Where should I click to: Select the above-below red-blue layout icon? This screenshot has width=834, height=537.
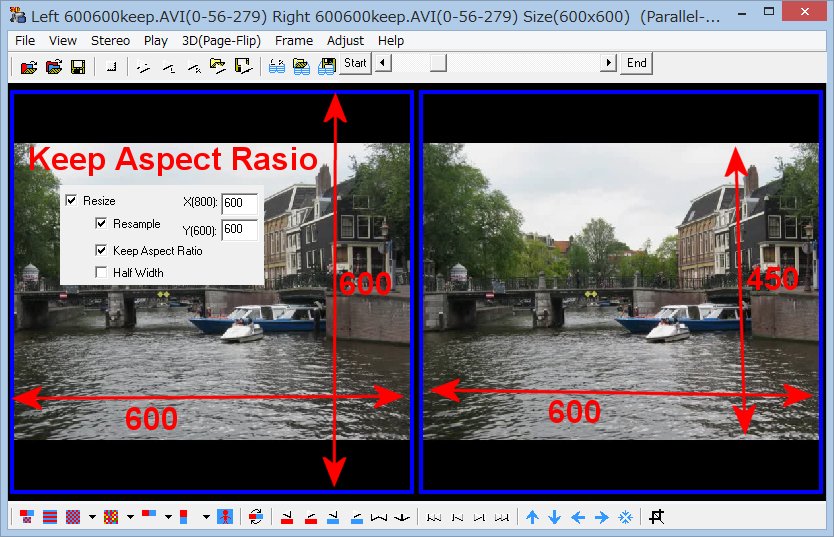point(184,516)
